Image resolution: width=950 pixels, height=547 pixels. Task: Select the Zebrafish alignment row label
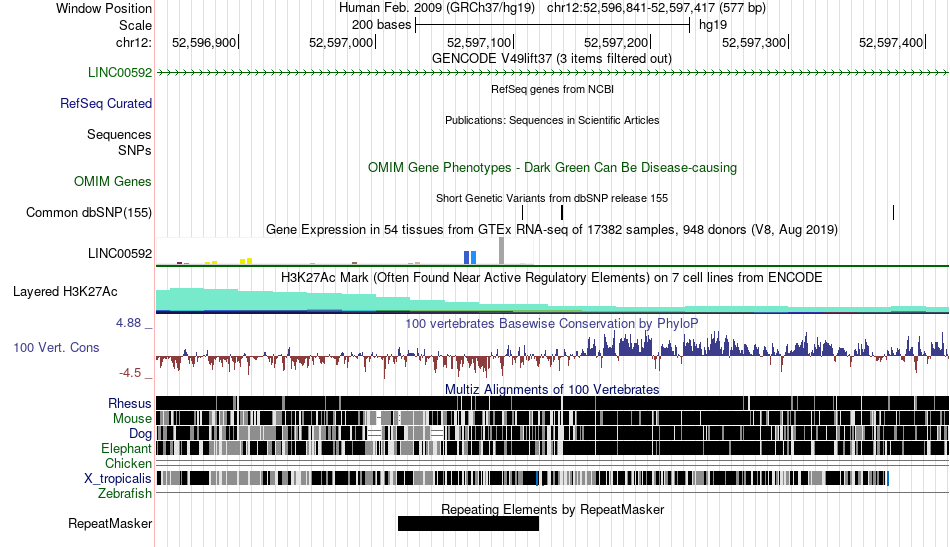(x=125, y=494)
